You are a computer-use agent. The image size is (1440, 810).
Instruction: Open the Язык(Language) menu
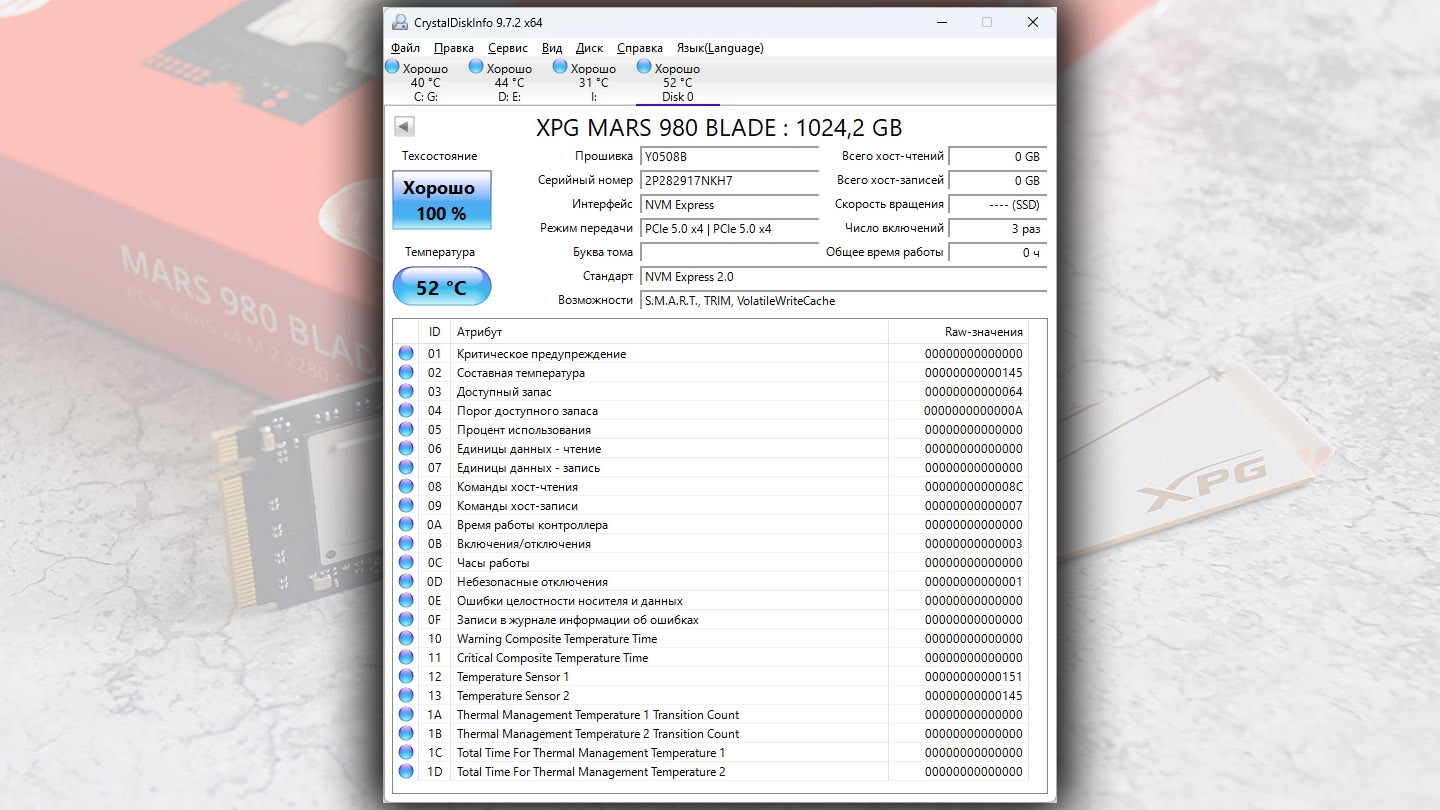click(x=720, y=48)
